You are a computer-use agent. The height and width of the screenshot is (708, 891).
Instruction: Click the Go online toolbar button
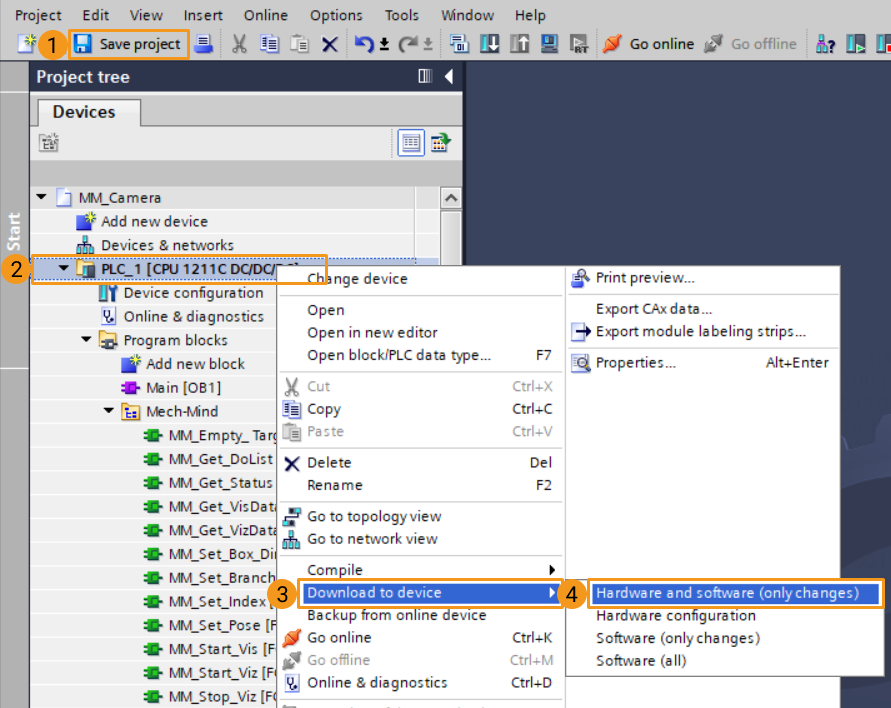[649, 44]
